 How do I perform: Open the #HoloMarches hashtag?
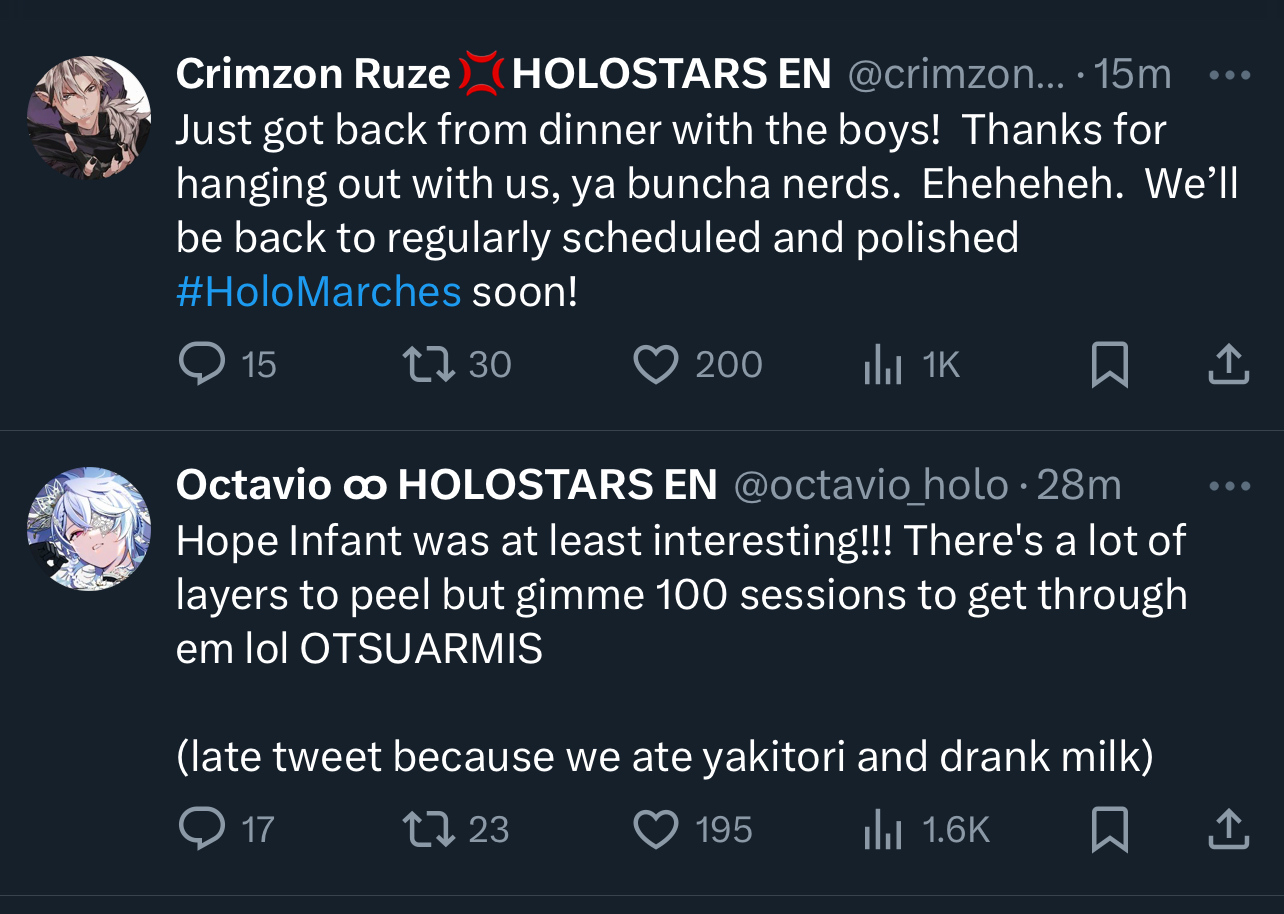pyautogui.click(x=318, y=293)
